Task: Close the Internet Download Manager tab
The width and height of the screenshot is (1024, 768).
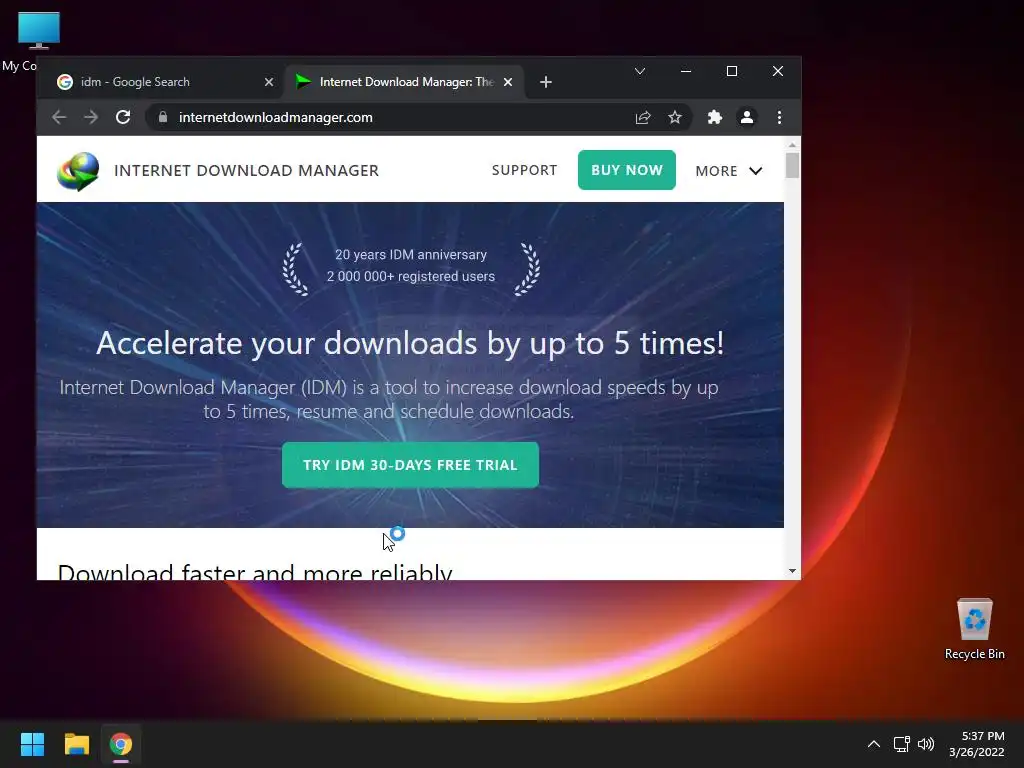Action: point(508,82)
